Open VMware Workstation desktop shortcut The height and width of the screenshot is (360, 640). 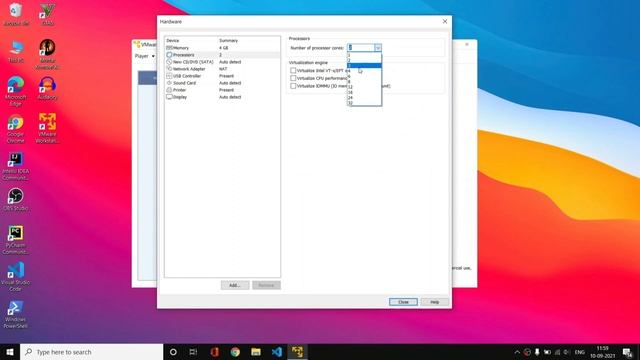pos(47,128)
